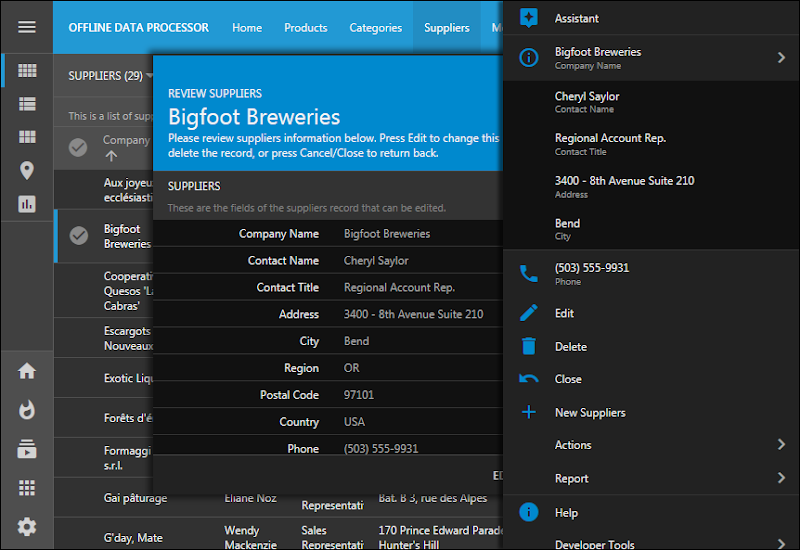This screenshot has height=550, width=800.
Task: Open the apps grid icon in the sidebar
Action: 27,488
